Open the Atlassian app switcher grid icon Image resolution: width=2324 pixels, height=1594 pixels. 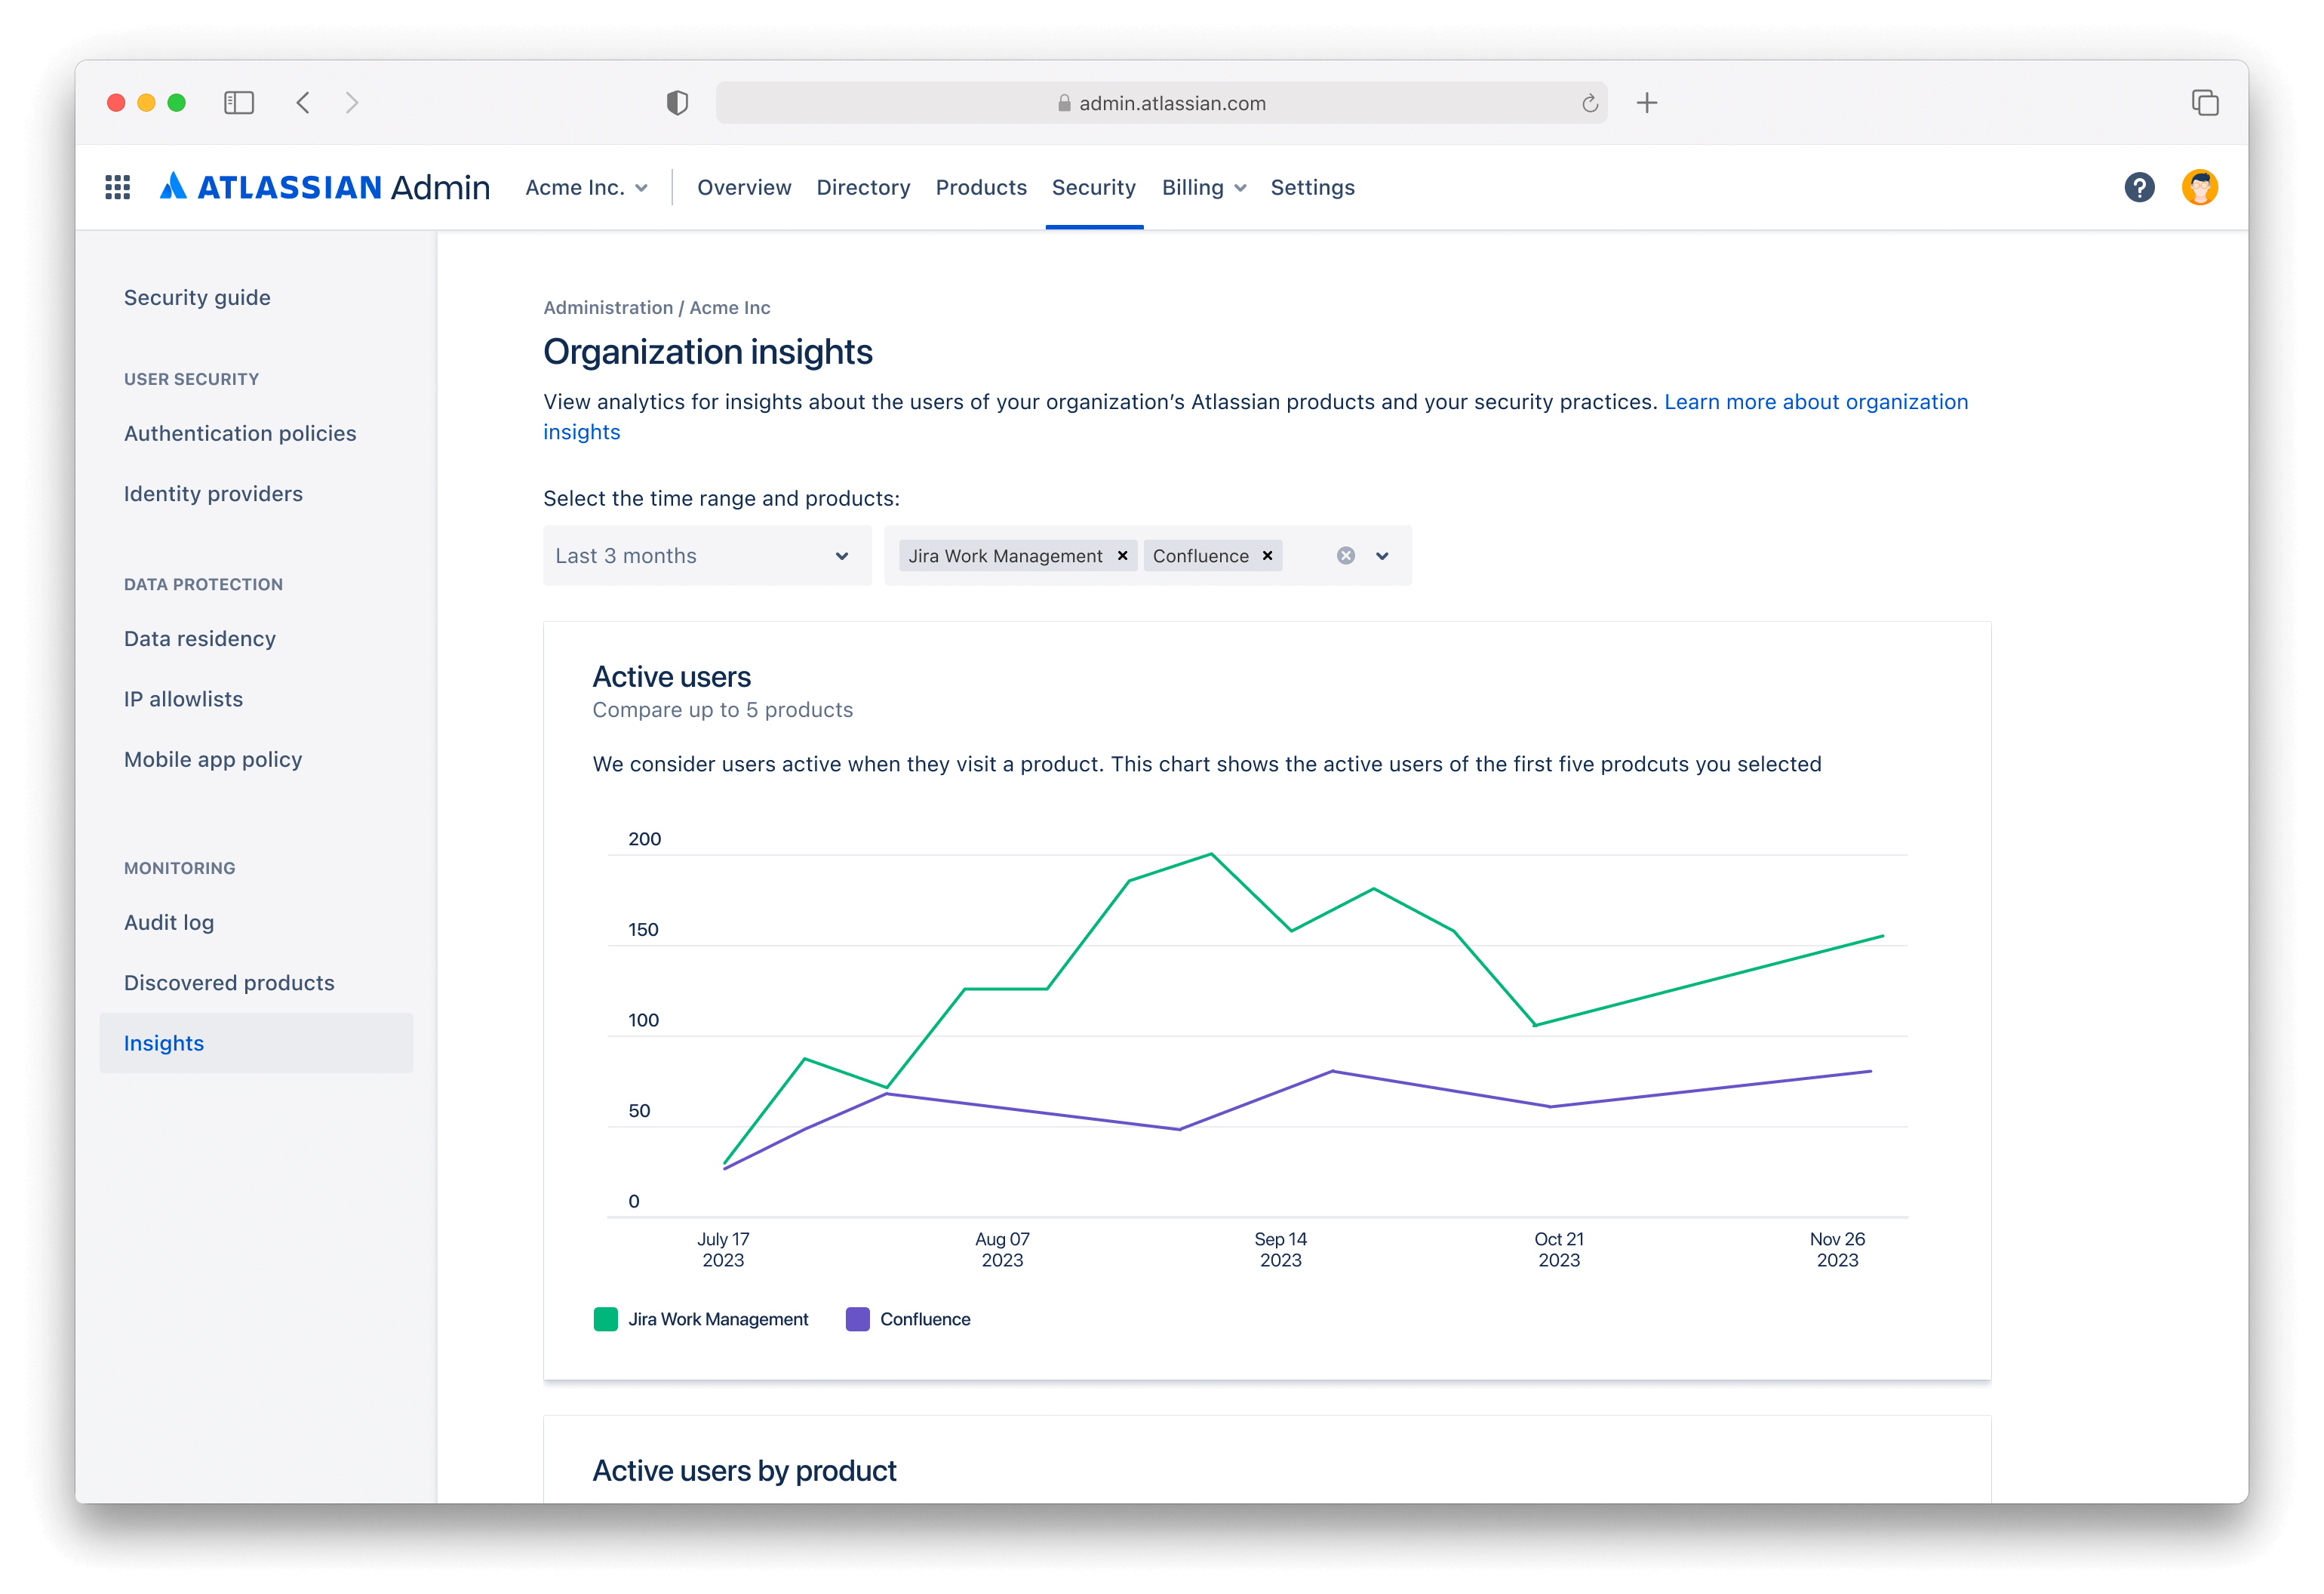click(117, 187)
